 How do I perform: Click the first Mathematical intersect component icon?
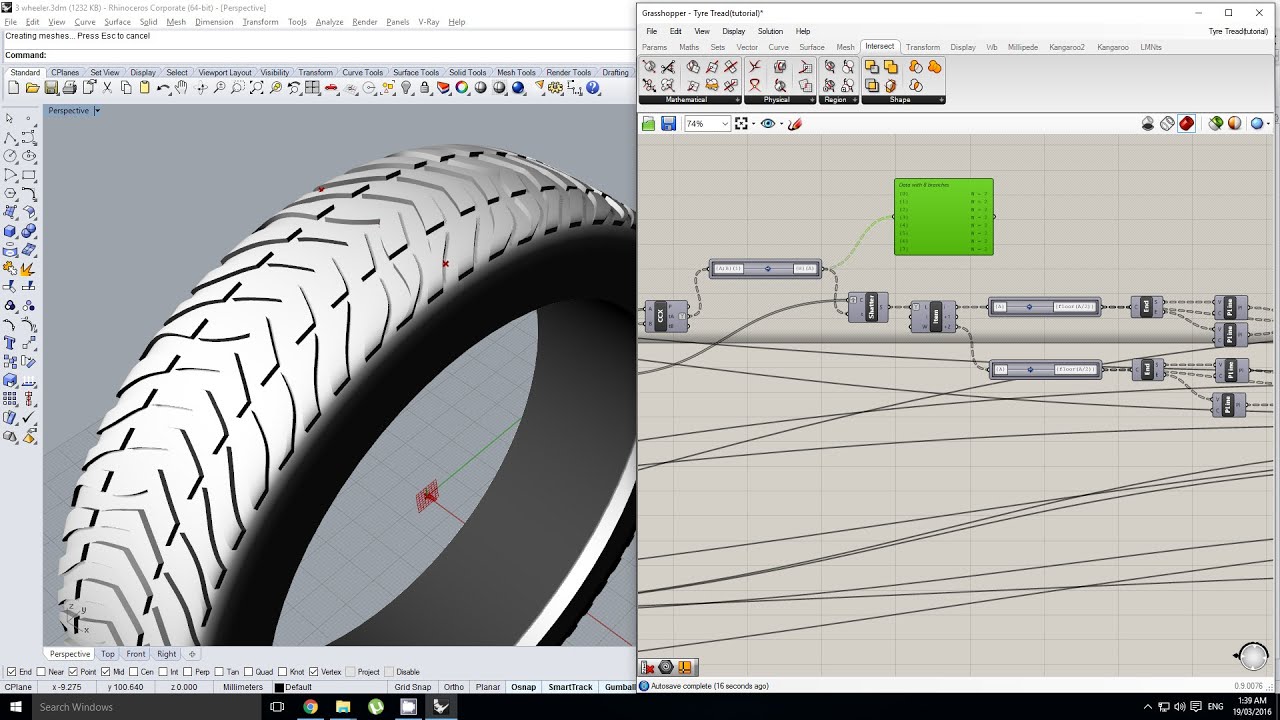tap(649, 67)
